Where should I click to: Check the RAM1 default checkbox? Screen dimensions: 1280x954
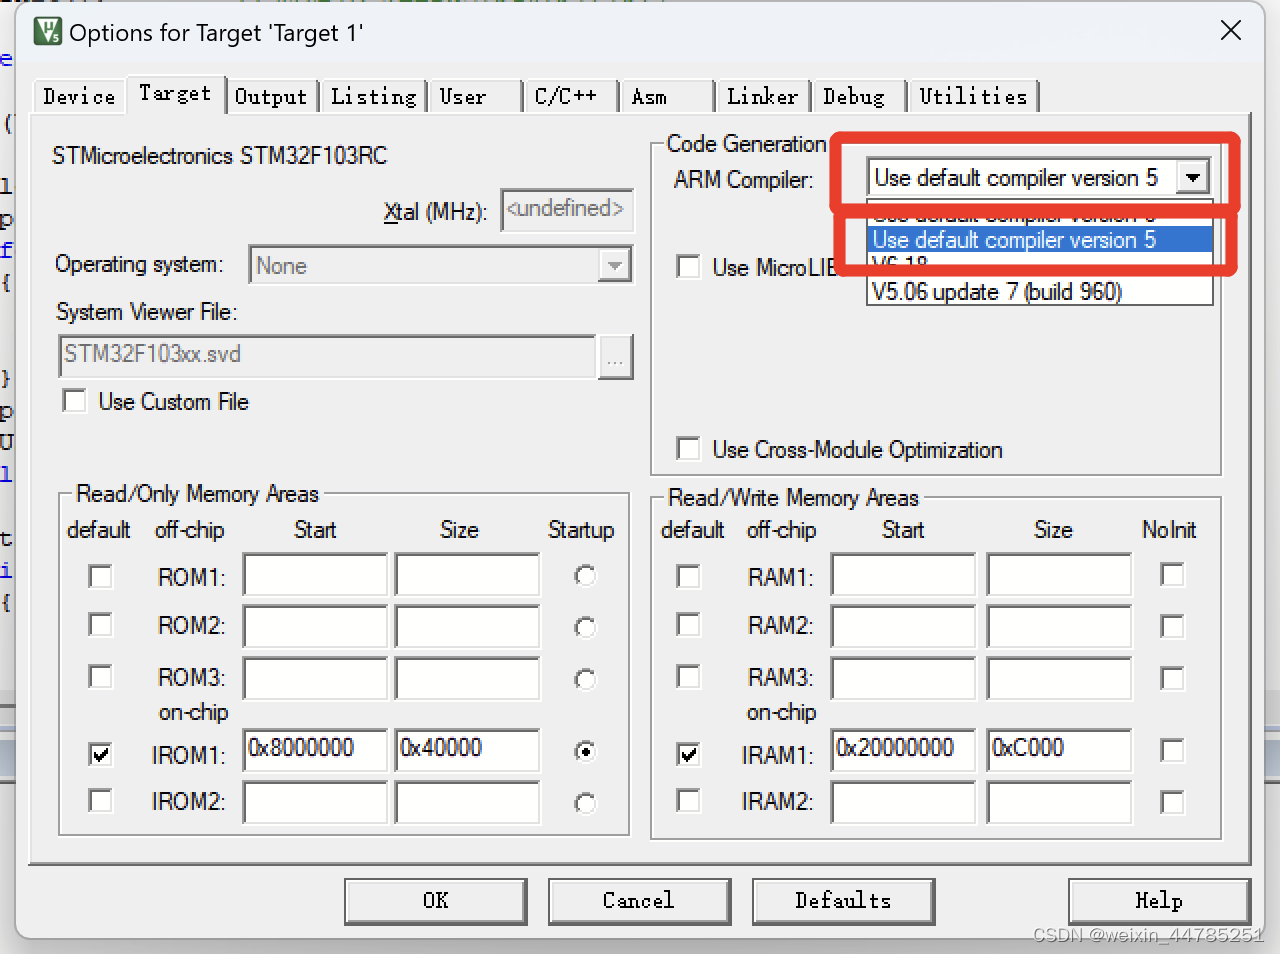pos(688,576)
